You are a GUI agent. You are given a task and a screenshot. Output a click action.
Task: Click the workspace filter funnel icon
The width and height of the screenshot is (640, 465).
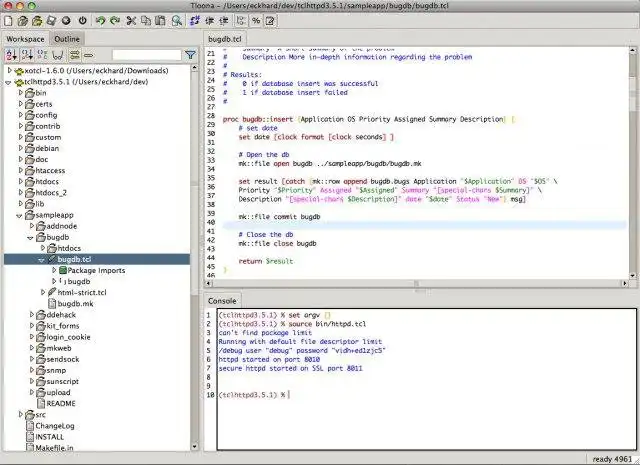coord(190,55)
